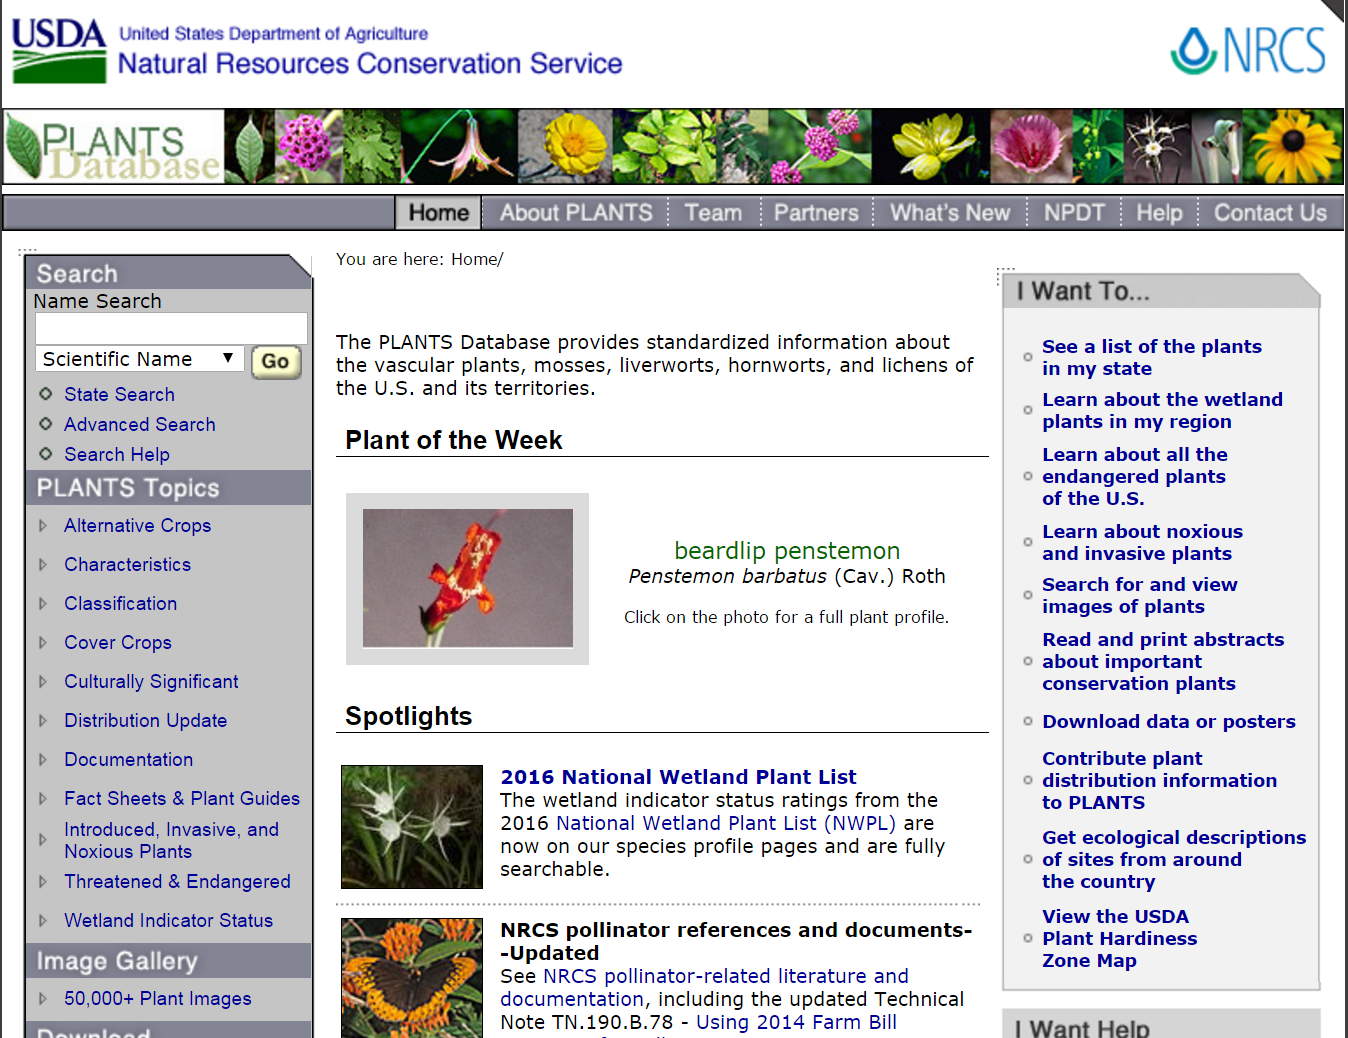This screenshot has height=1038, width=1348.
Task: Click the butterfly pollinator spotlight thumbnail
Action: (x=412, y=978)
